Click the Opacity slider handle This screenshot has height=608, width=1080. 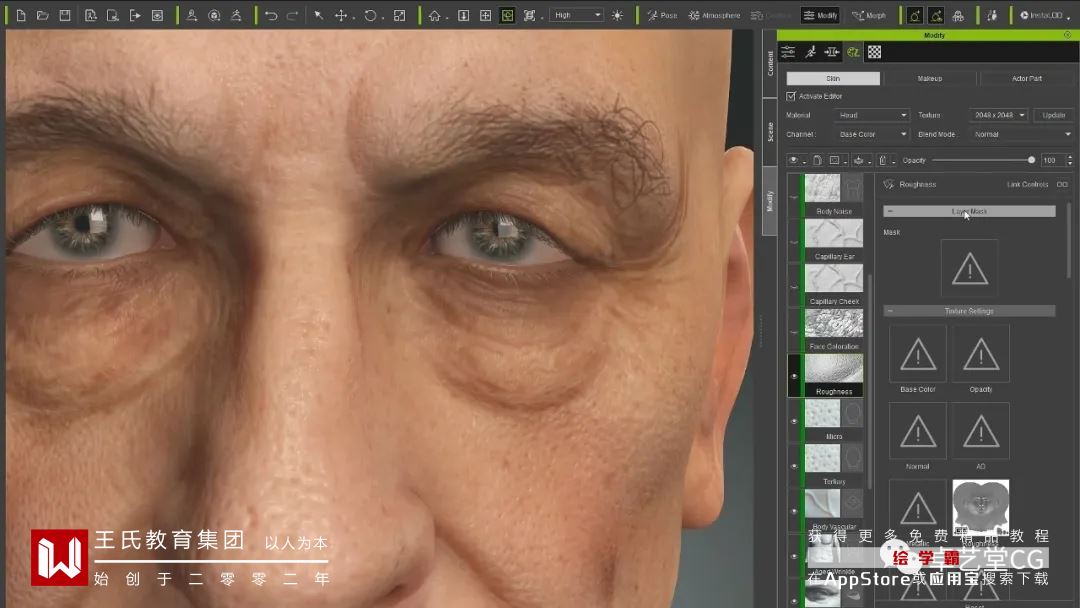1031,160
